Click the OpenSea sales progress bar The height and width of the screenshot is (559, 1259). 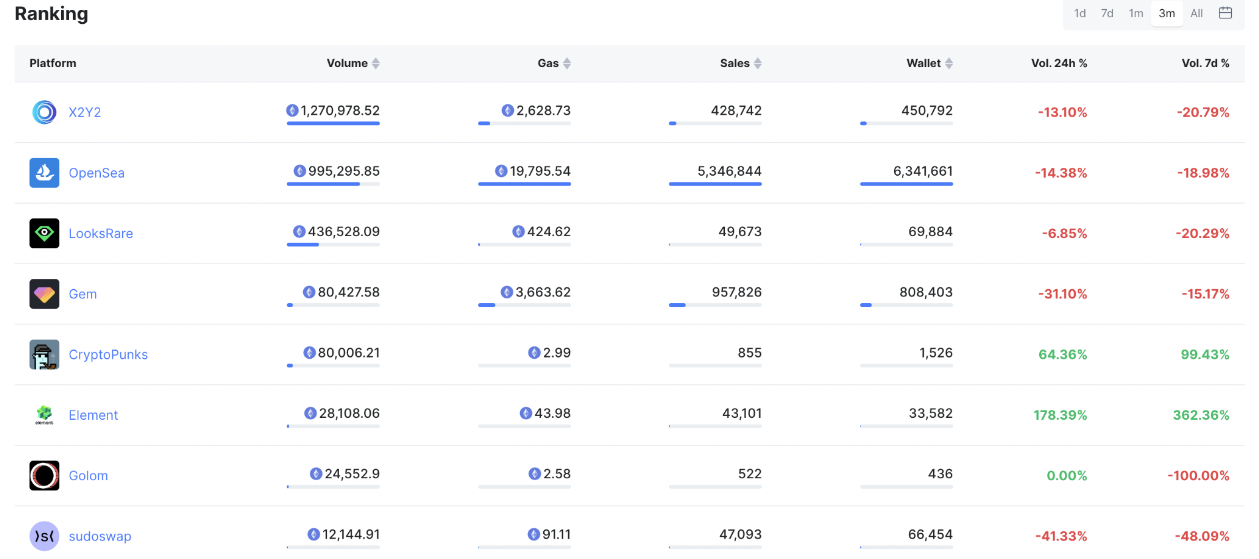click(715, 184)
